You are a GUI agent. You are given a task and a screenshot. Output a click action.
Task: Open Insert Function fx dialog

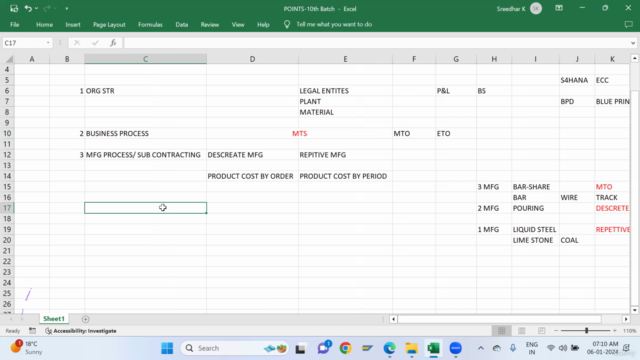(x=113, y=43)
